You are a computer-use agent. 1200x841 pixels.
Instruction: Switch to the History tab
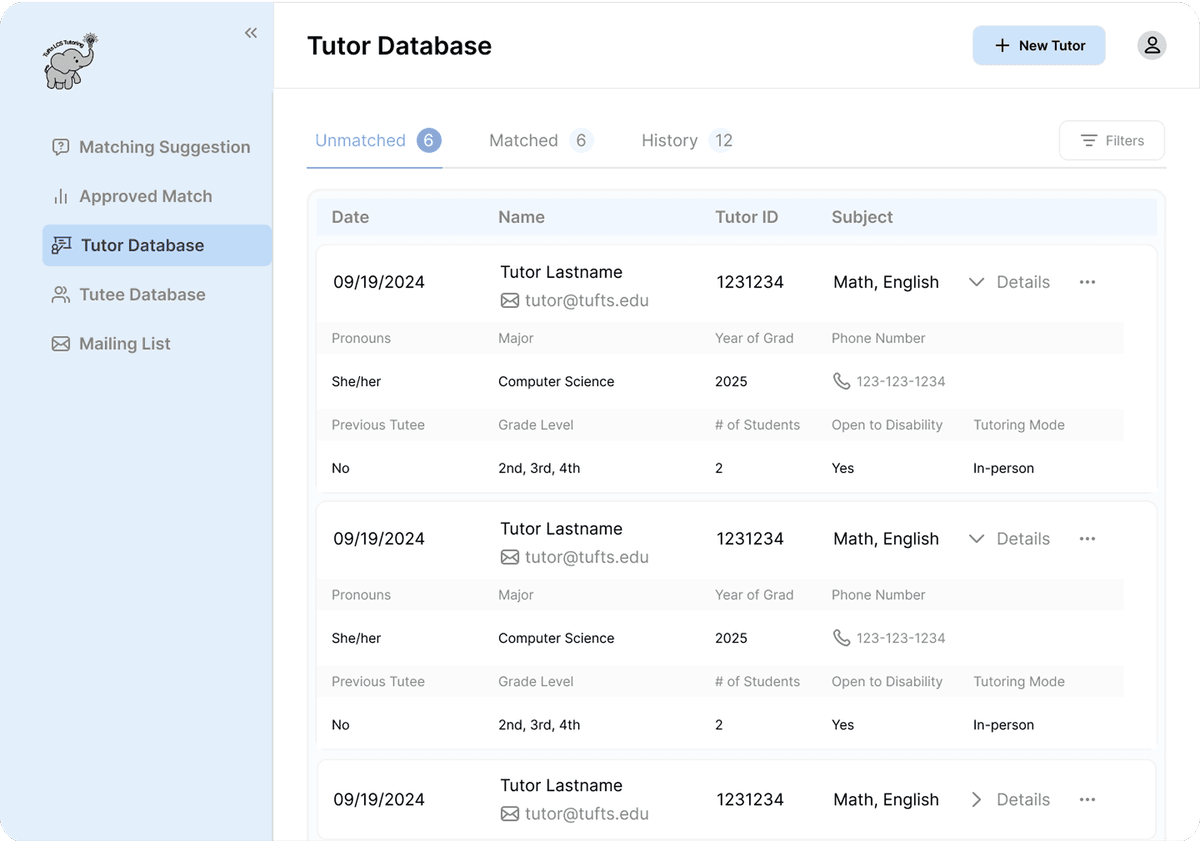[687, 141]
